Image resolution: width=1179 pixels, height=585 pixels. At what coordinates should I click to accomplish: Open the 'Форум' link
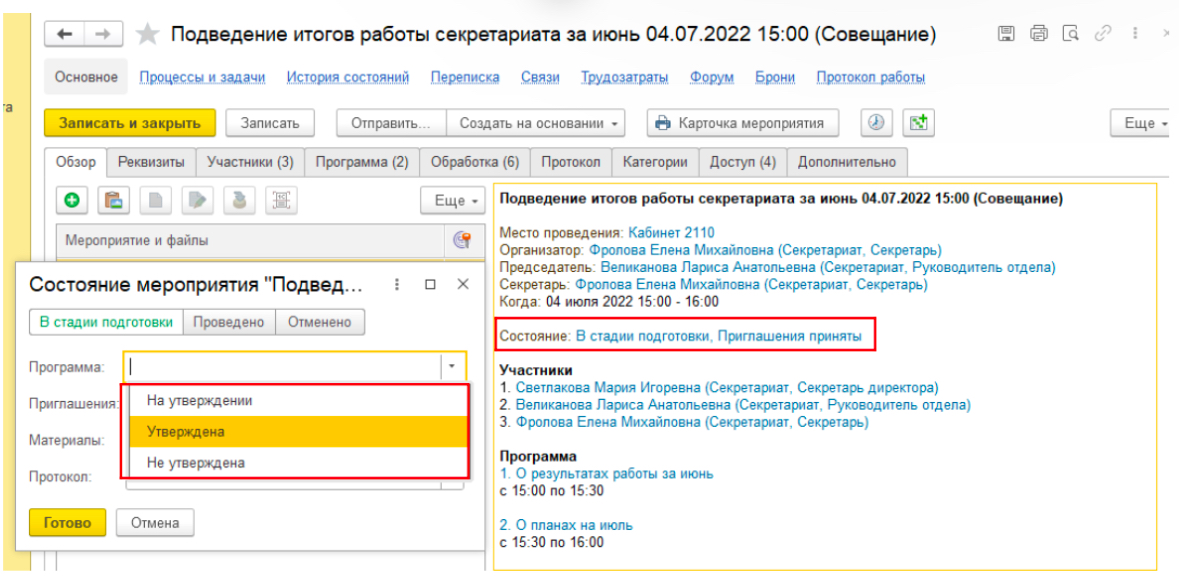coord(712,77)
